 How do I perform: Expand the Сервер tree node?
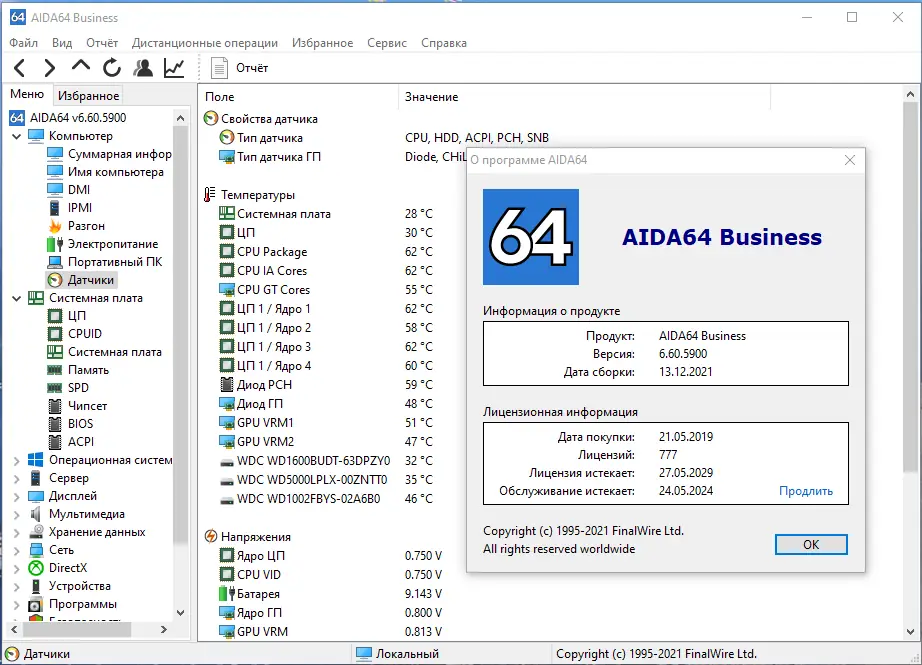point(16,479)
